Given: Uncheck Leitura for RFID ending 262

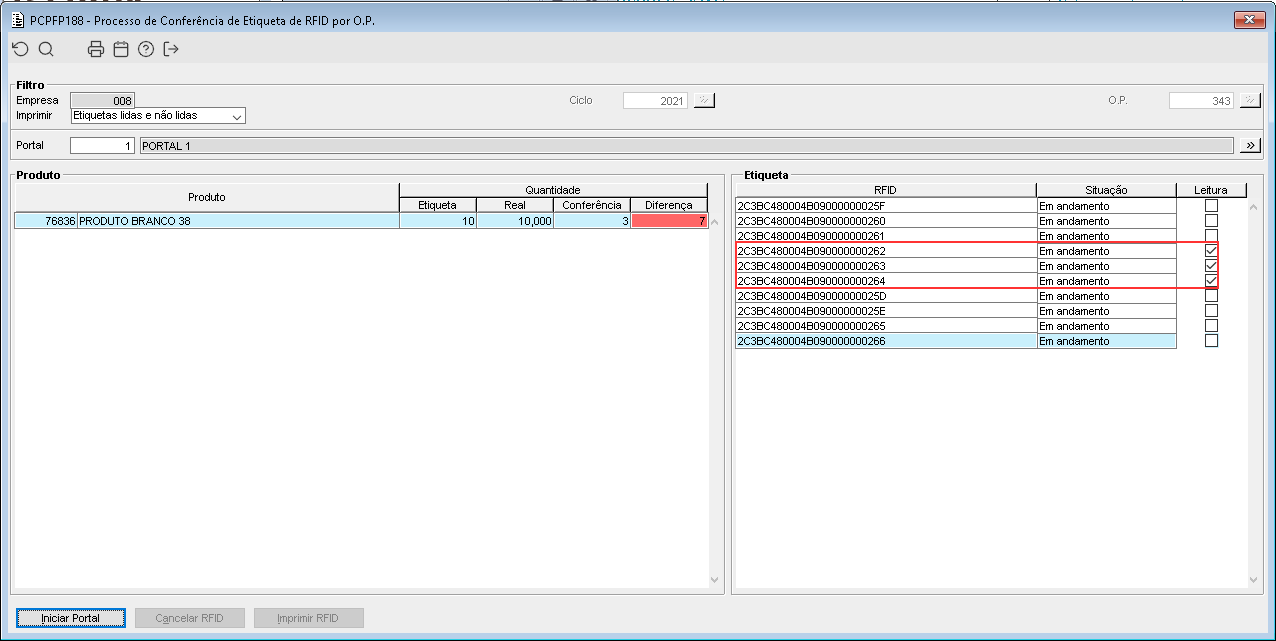Looking at the screenshot, I should pos(1211,251).
